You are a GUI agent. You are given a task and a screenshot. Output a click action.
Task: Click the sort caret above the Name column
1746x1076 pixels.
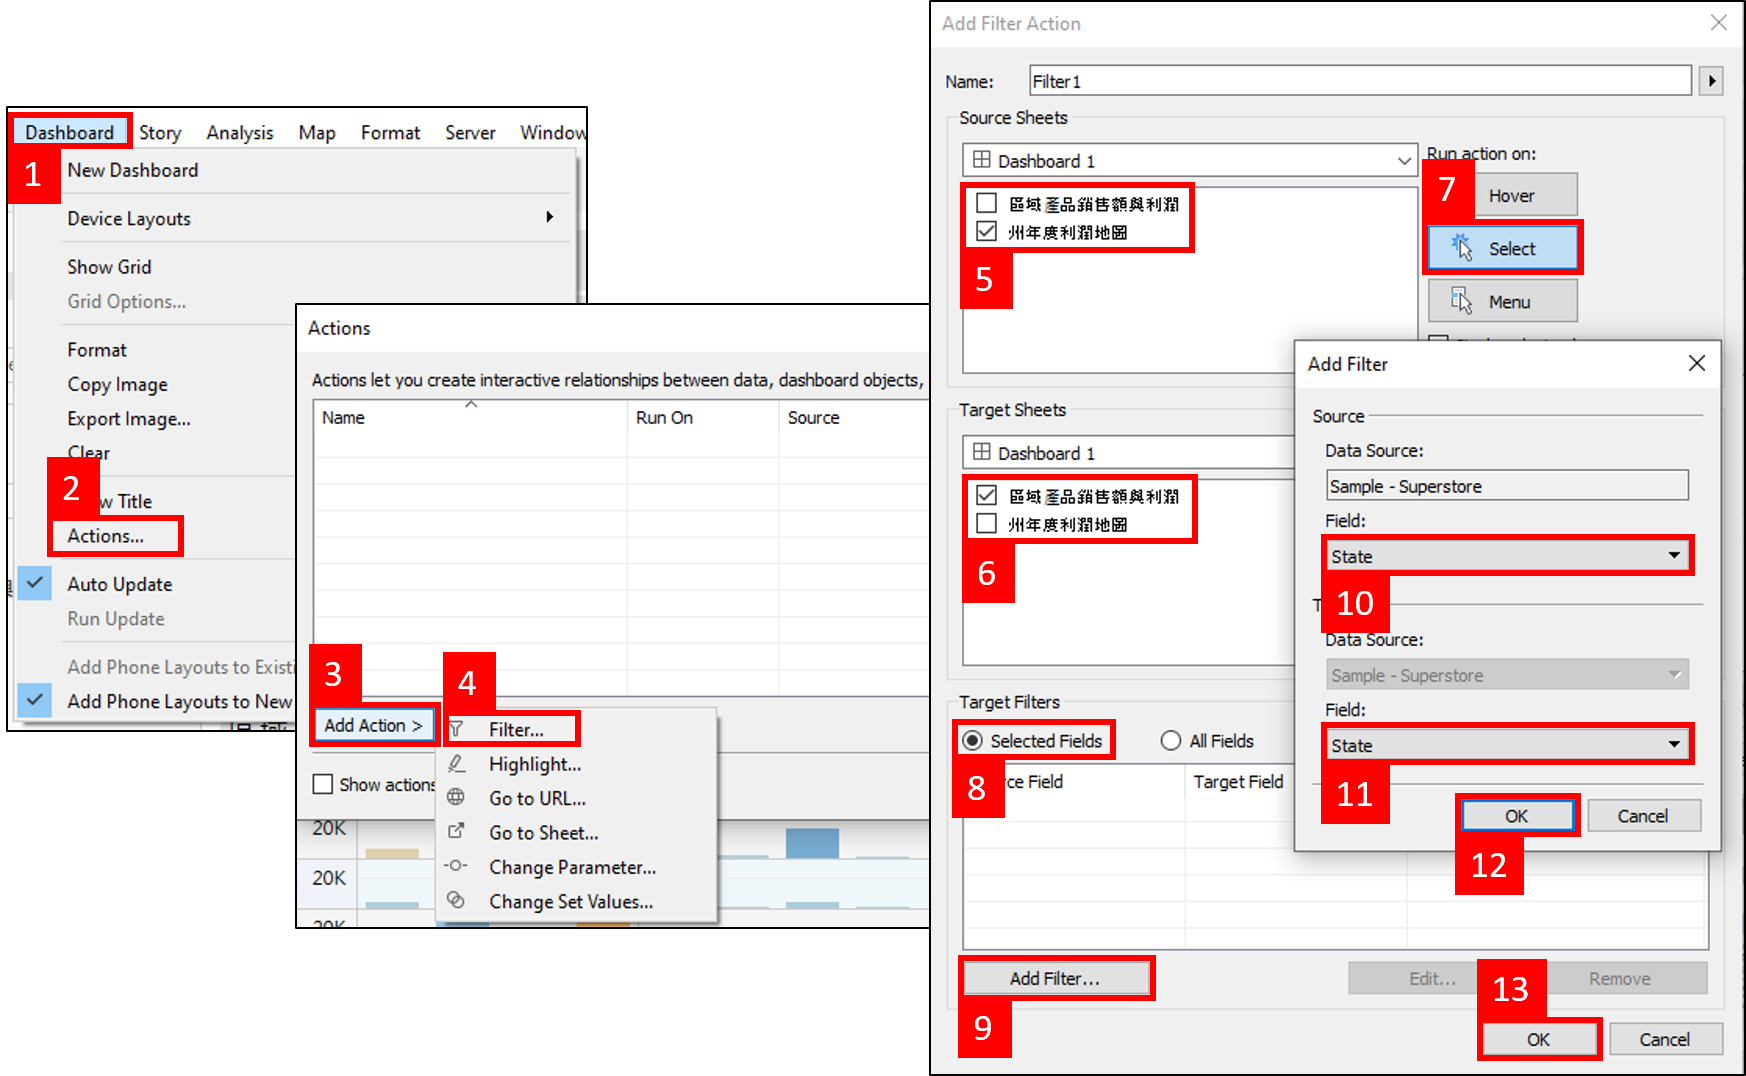tap(471, 405)
